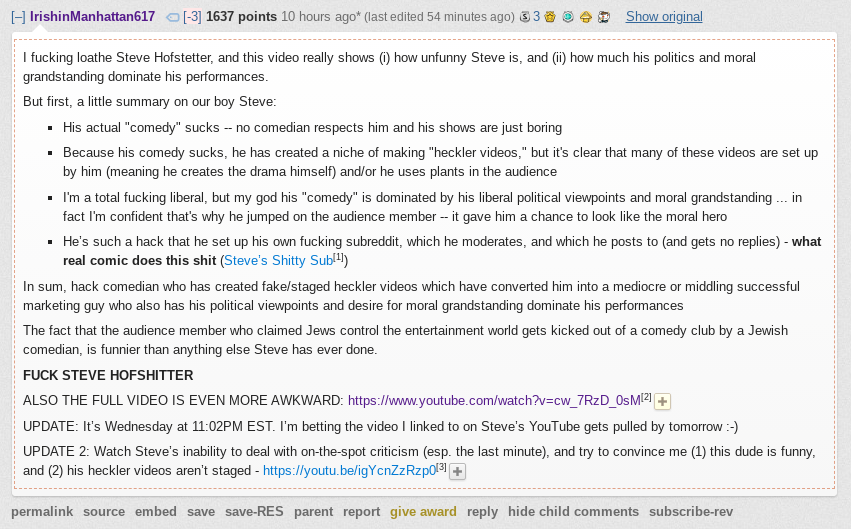Open the youtube.com/watch?v=cw_7RzD_0sM link

click(494, 400)
